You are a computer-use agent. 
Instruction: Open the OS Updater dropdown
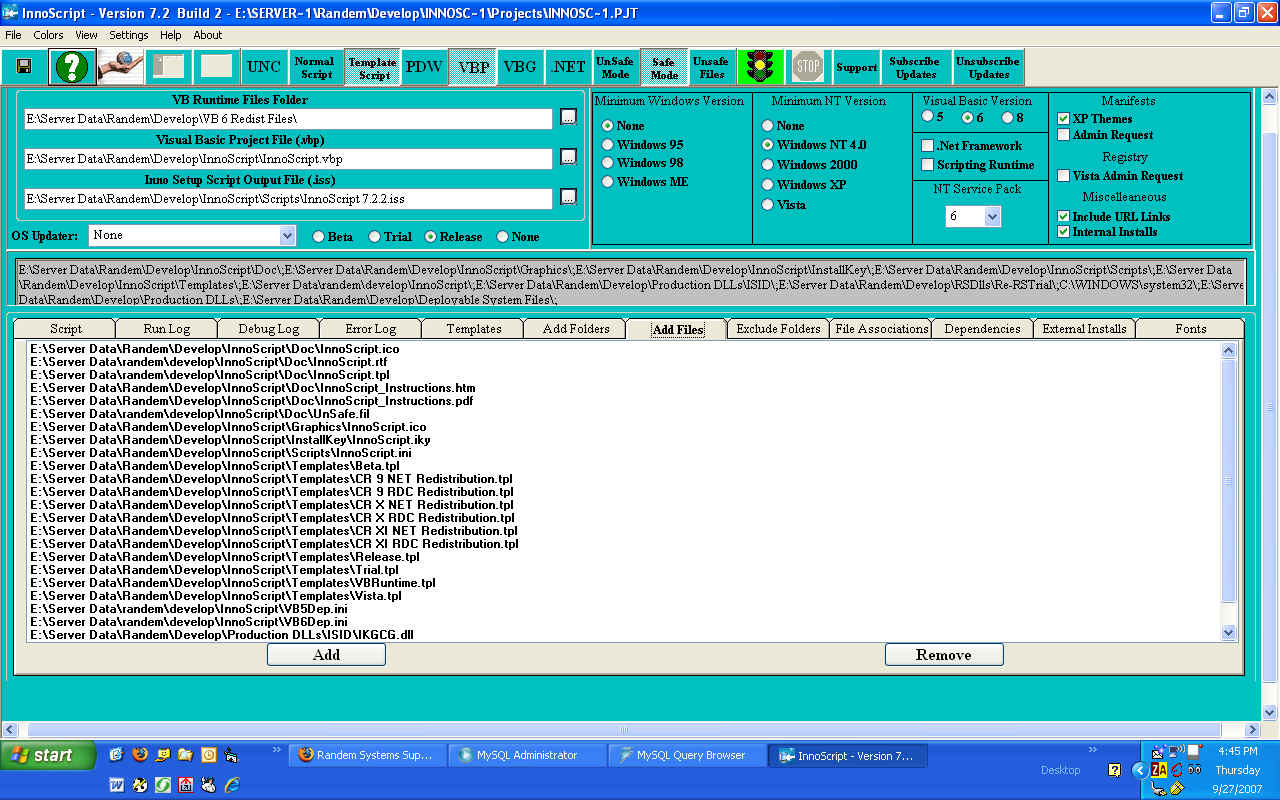tap(287, 235)
